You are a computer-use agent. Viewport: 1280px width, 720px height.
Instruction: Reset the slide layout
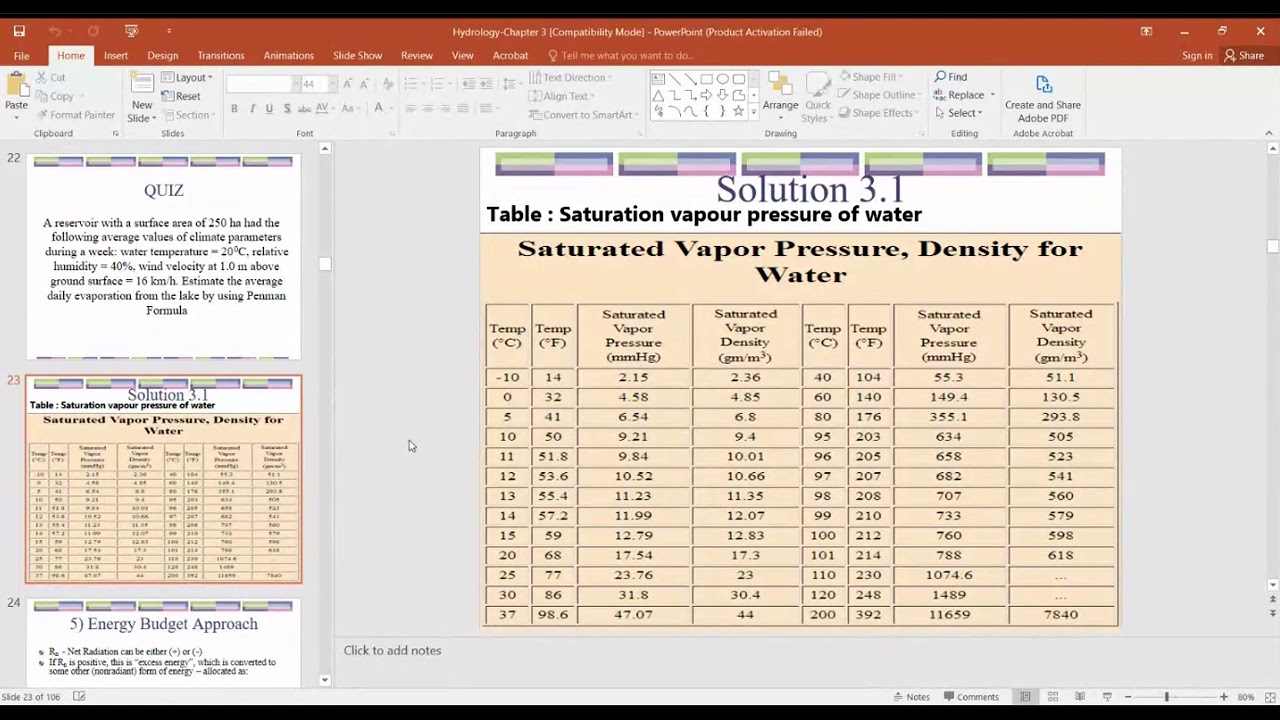click(x=181, y=96)
